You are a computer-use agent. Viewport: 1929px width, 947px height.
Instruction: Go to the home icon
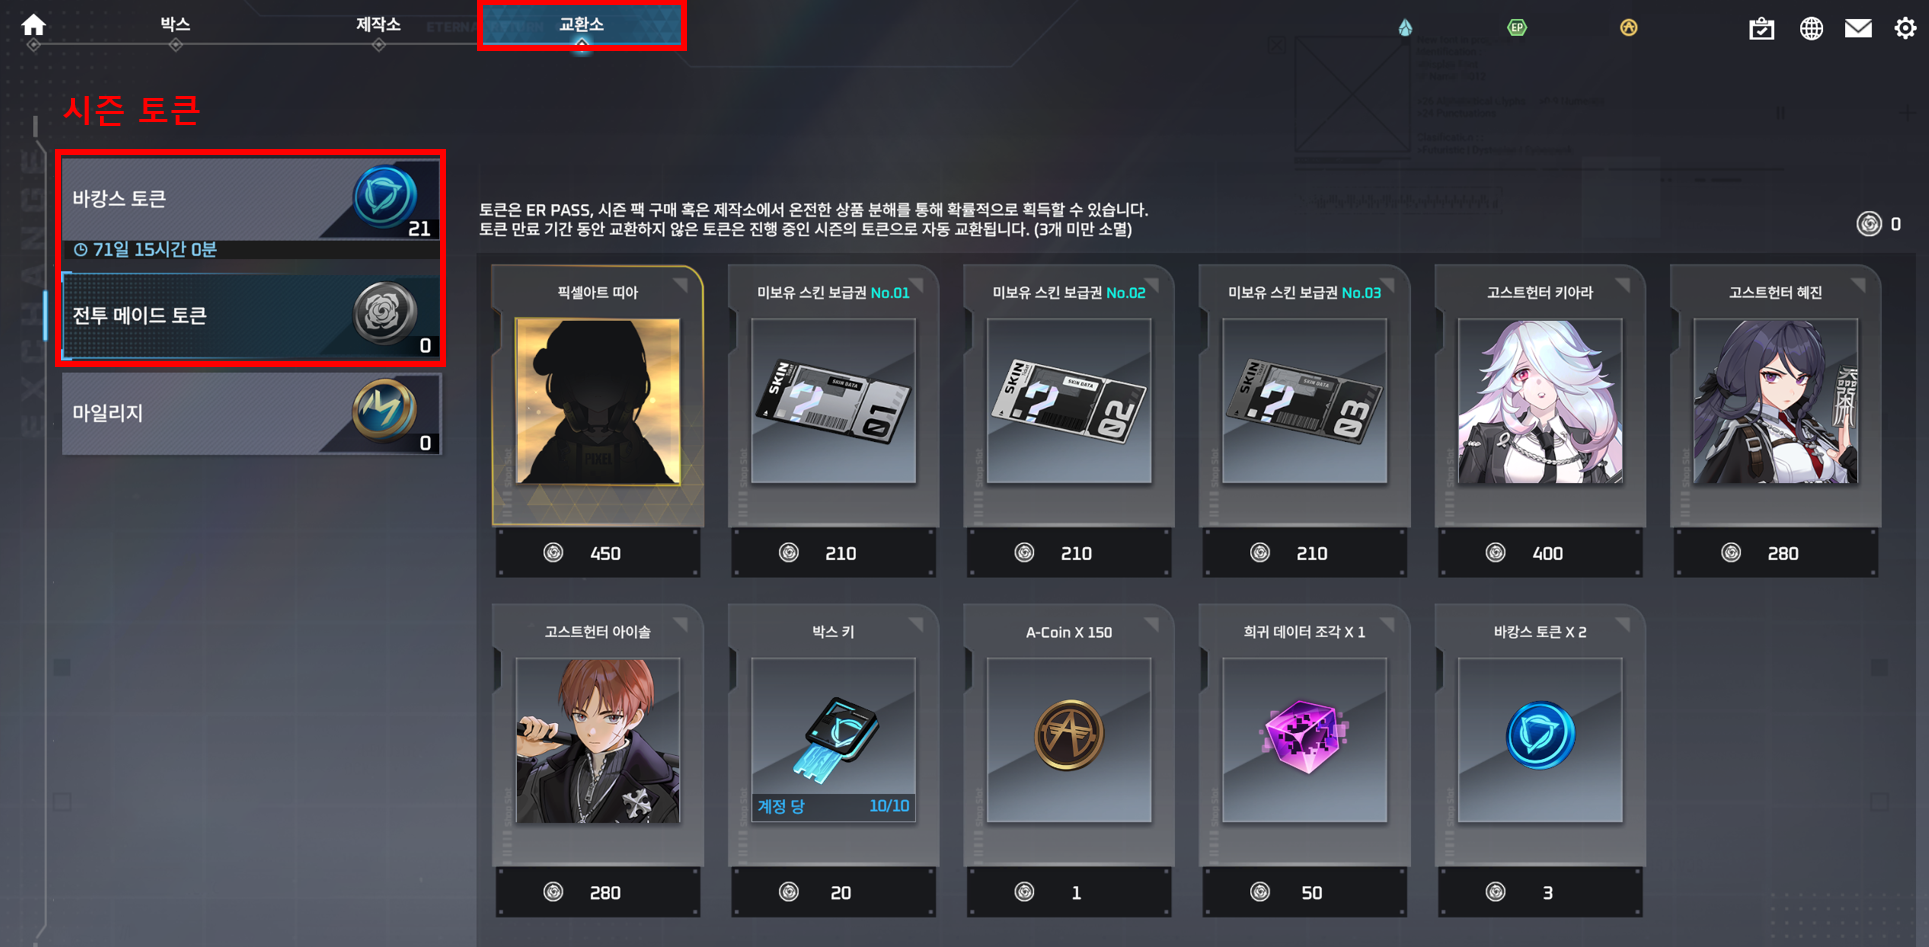click(34, 24)
